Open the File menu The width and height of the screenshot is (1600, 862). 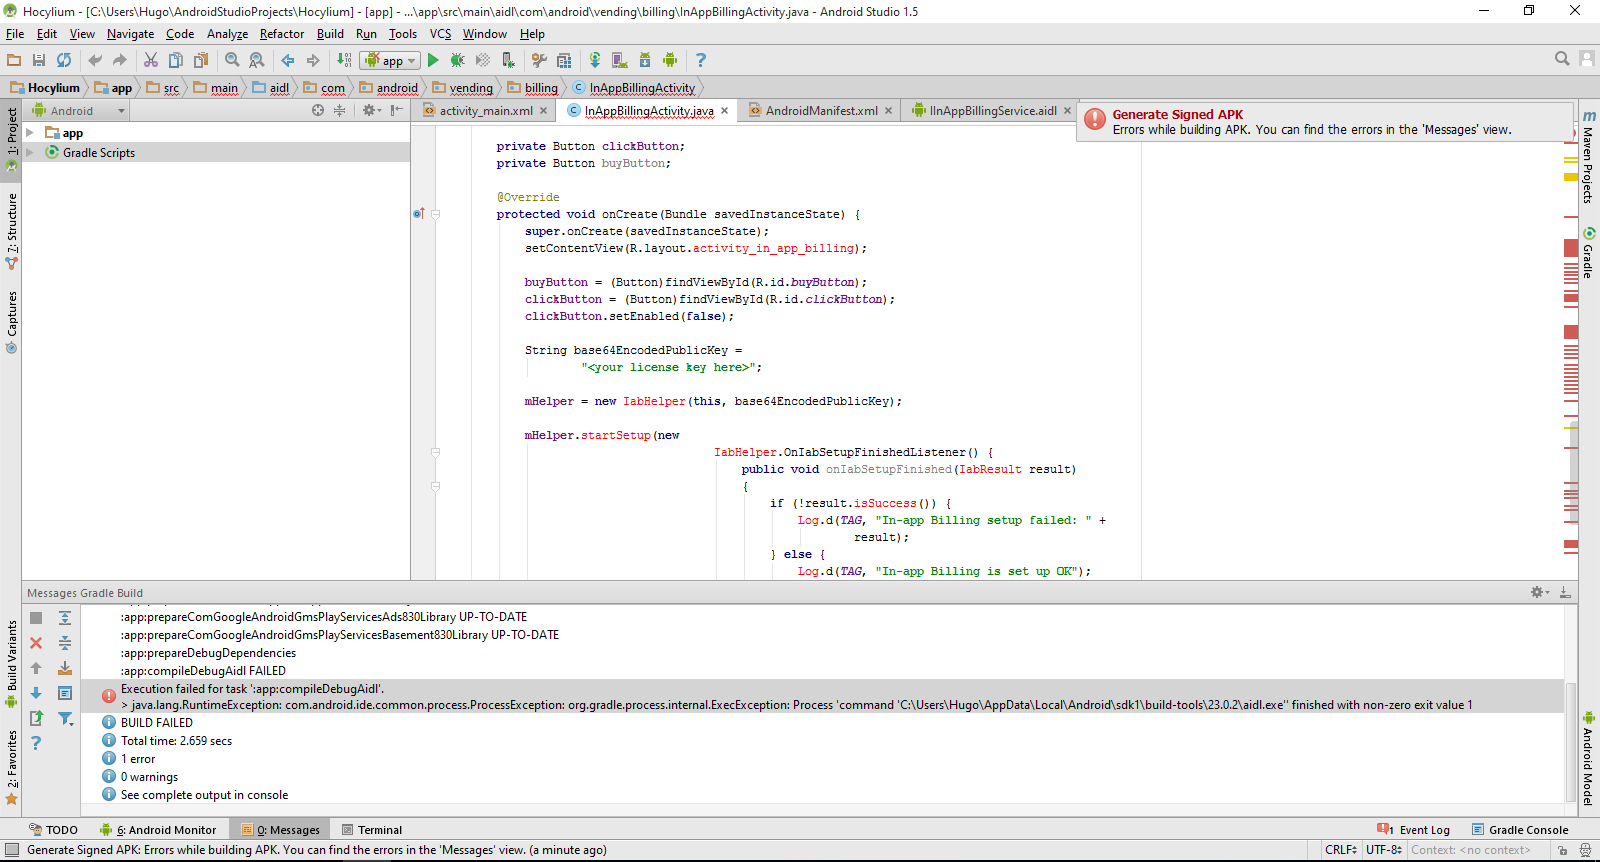coord(15,34)
